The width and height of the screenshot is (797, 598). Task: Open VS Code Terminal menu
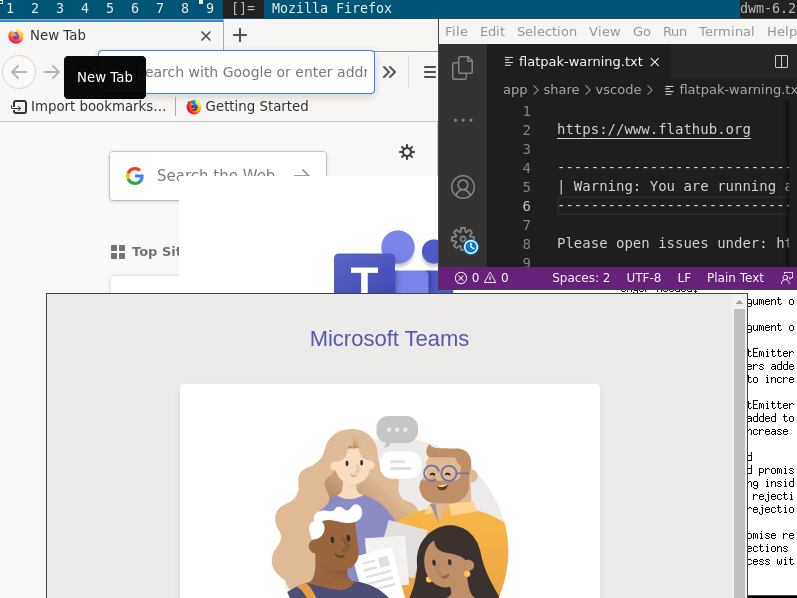pos(726,32)
